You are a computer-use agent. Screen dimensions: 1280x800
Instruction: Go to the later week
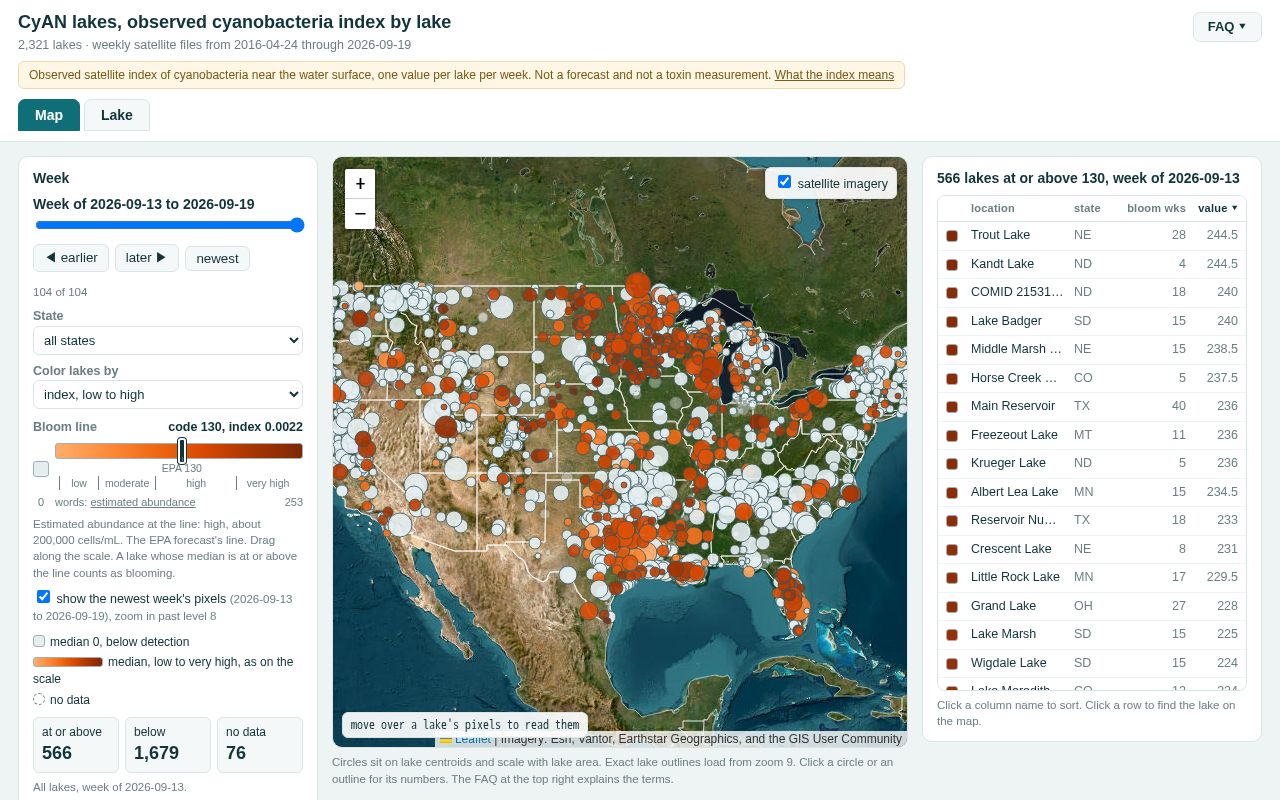pyautogui.click(x=147, y=258)
